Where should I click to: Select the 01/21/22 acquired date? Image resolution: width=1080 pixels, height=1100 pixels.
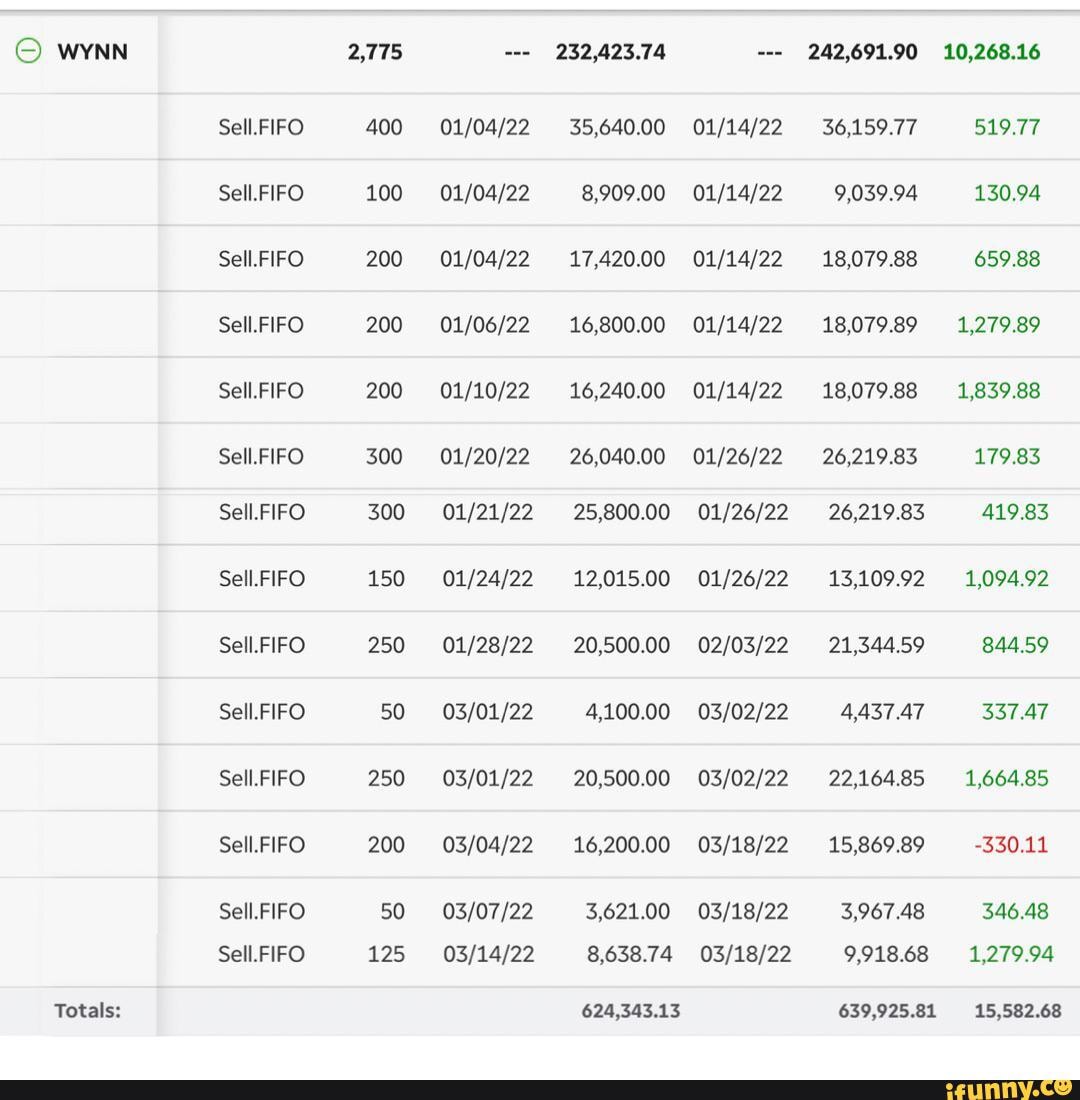pyautogui.click(x=488, y=513)
